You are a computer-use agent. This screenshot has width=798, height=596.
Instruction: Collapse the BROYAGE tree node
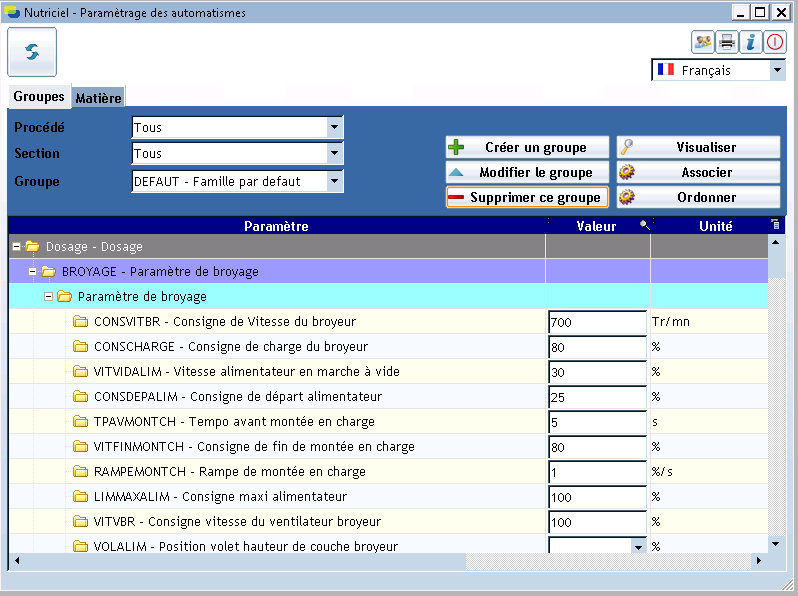33,272
